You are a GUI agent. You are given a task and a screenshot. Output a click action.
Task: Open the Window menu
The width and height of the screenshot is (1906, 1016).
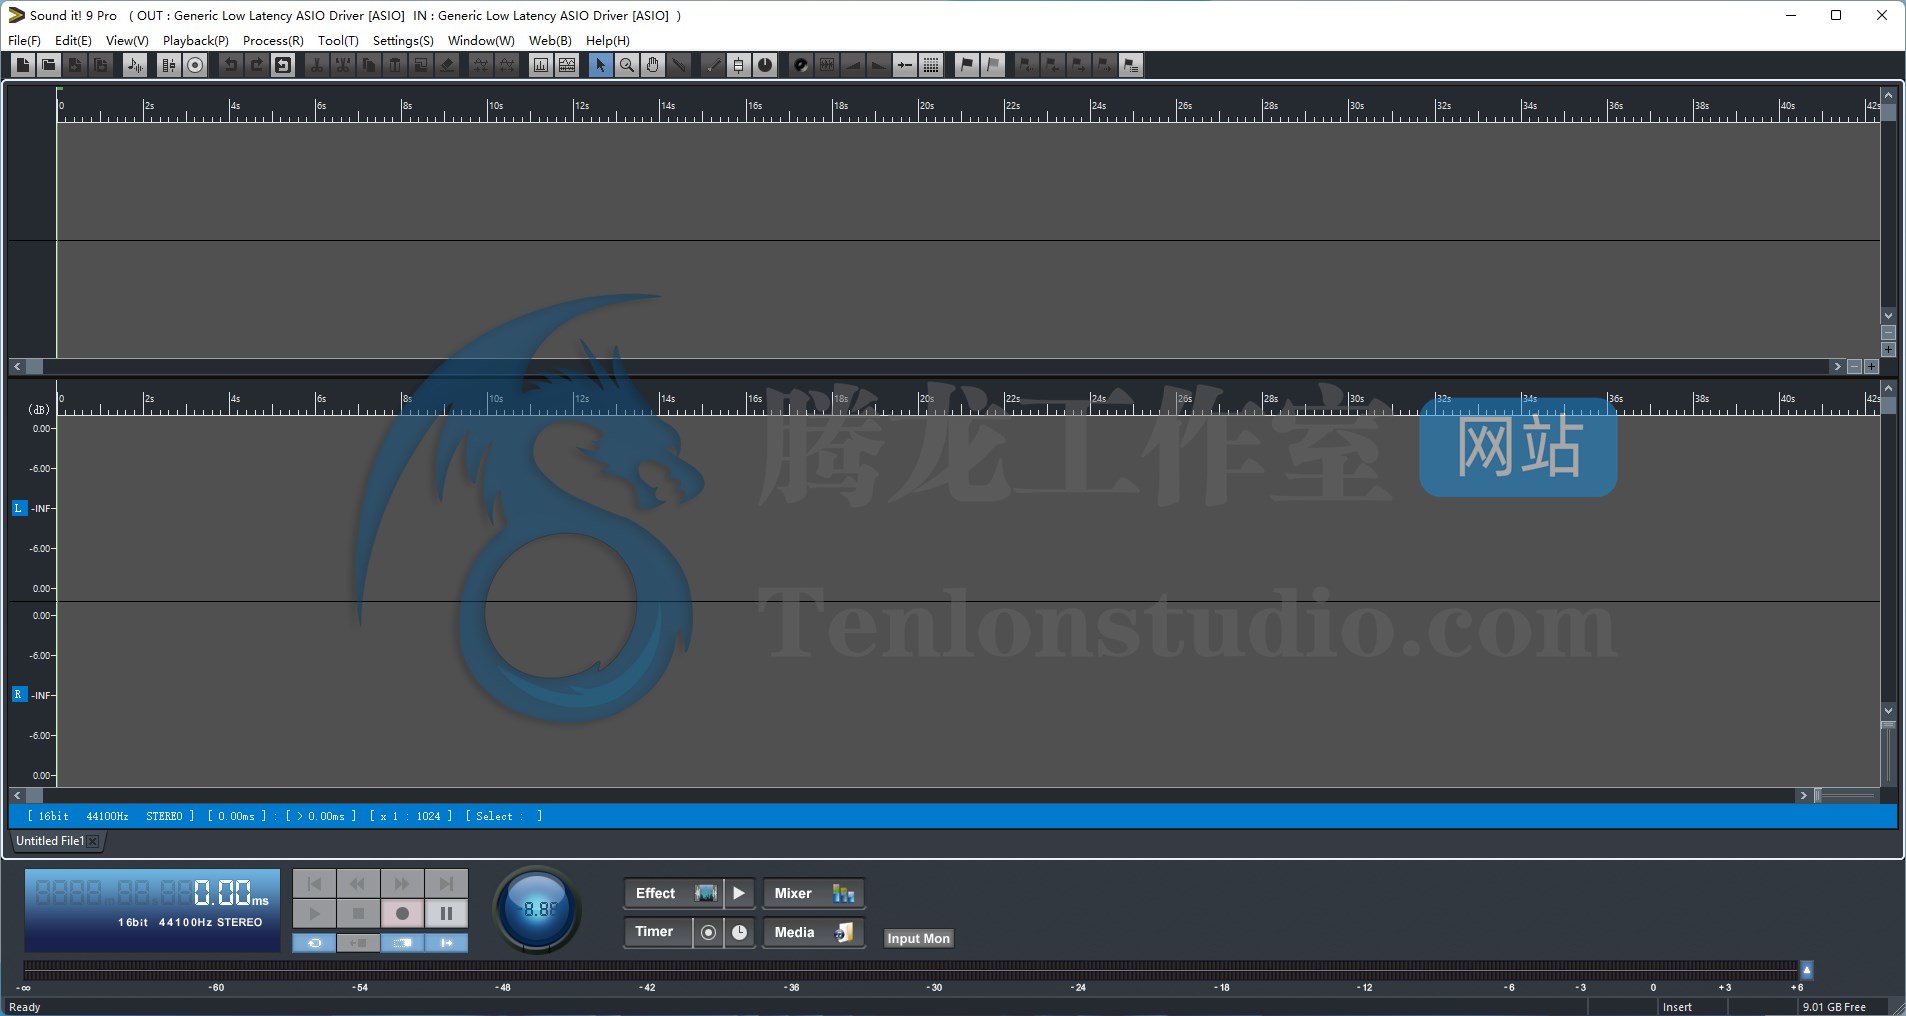tap(481, 40)
